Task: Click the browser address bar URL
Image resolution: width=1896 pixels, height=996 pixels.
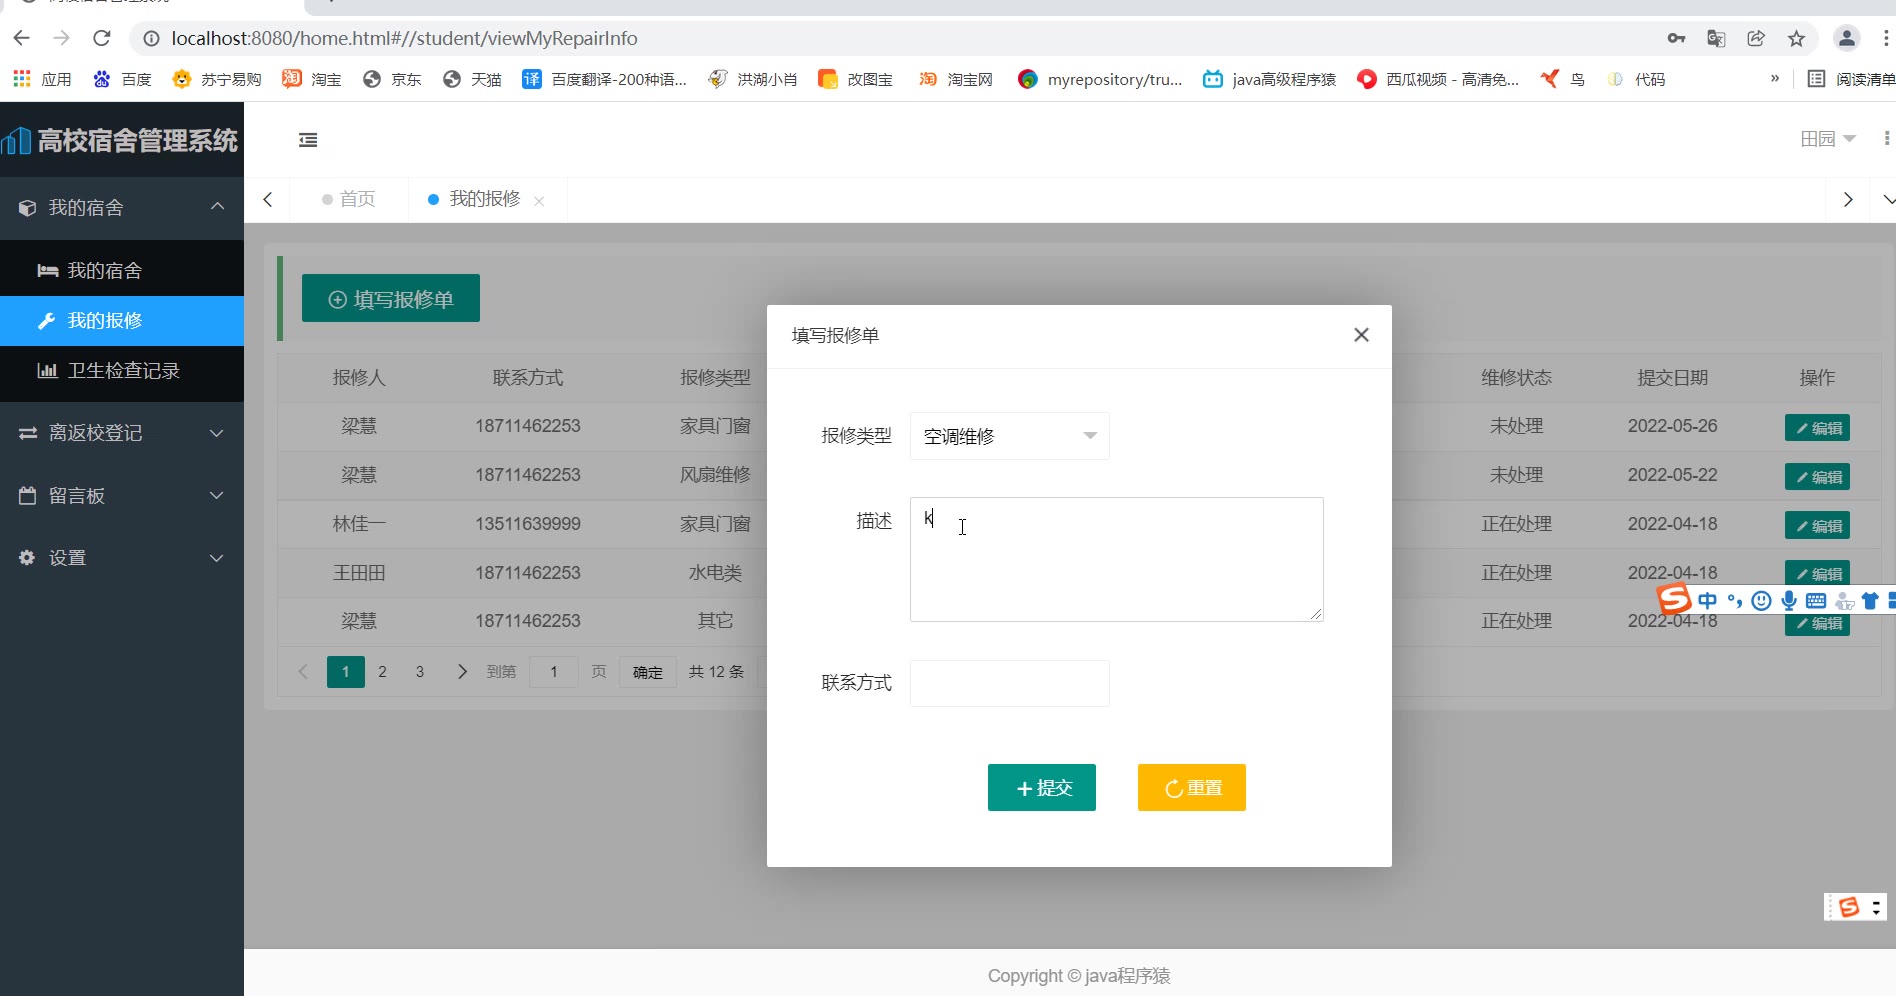Action: click(x=404, y=38)
